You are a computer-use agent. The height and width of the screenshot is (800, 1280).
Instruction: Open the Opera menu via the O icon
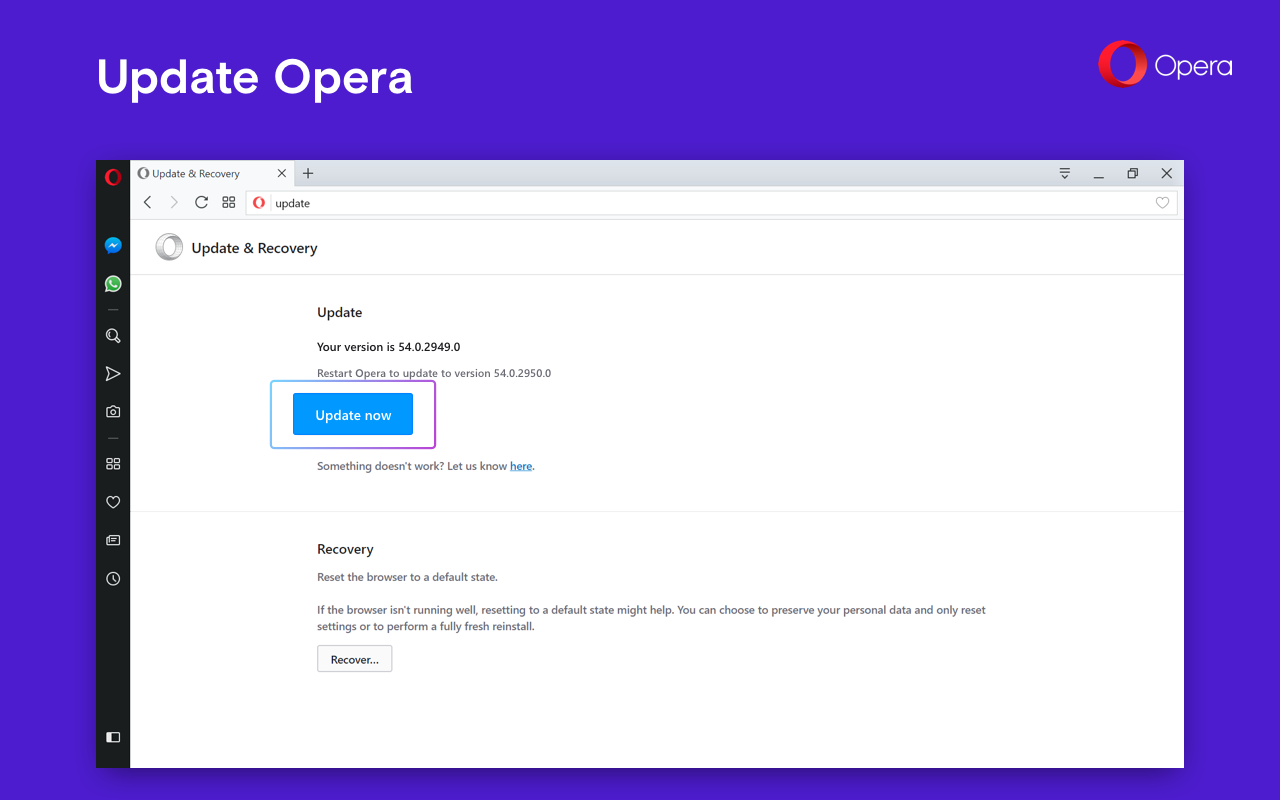pyautogui.click(x=112, y=176)
